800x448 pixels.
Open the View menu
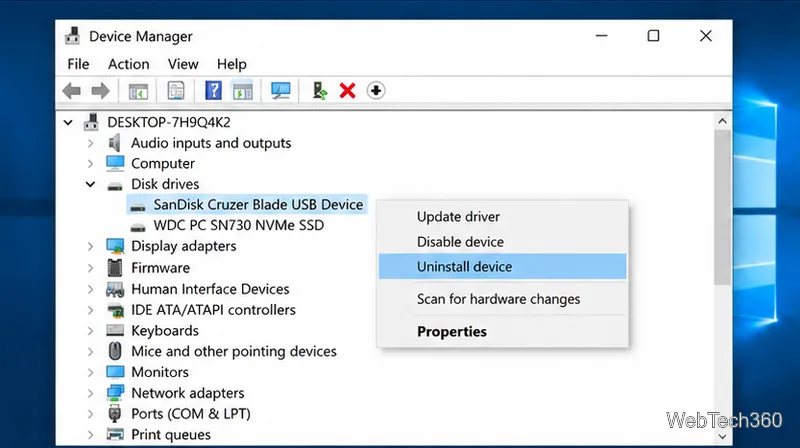click(183, 64)
